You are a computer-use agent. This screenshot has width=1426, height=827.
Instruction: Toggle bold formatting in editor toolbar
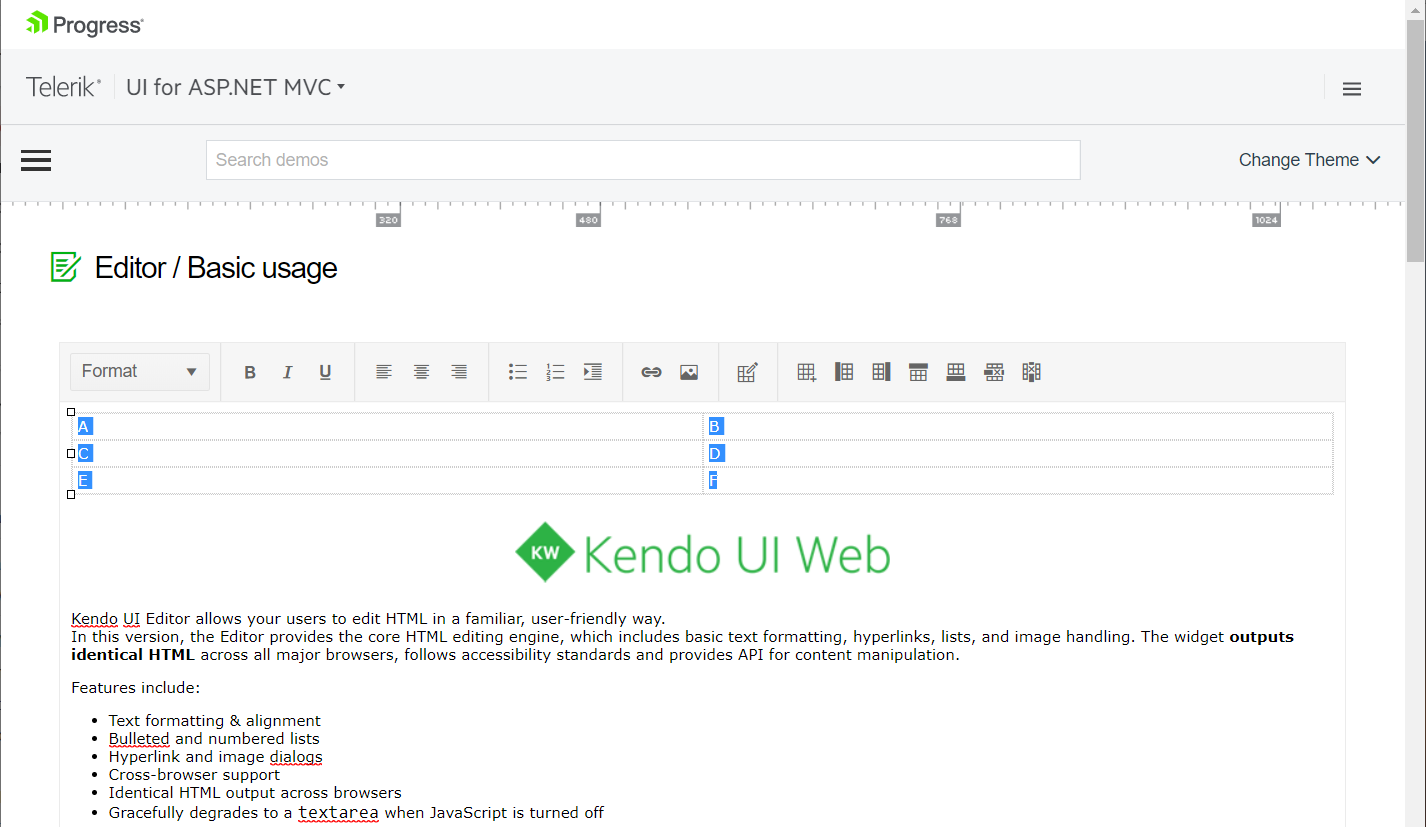coord(250,372)
